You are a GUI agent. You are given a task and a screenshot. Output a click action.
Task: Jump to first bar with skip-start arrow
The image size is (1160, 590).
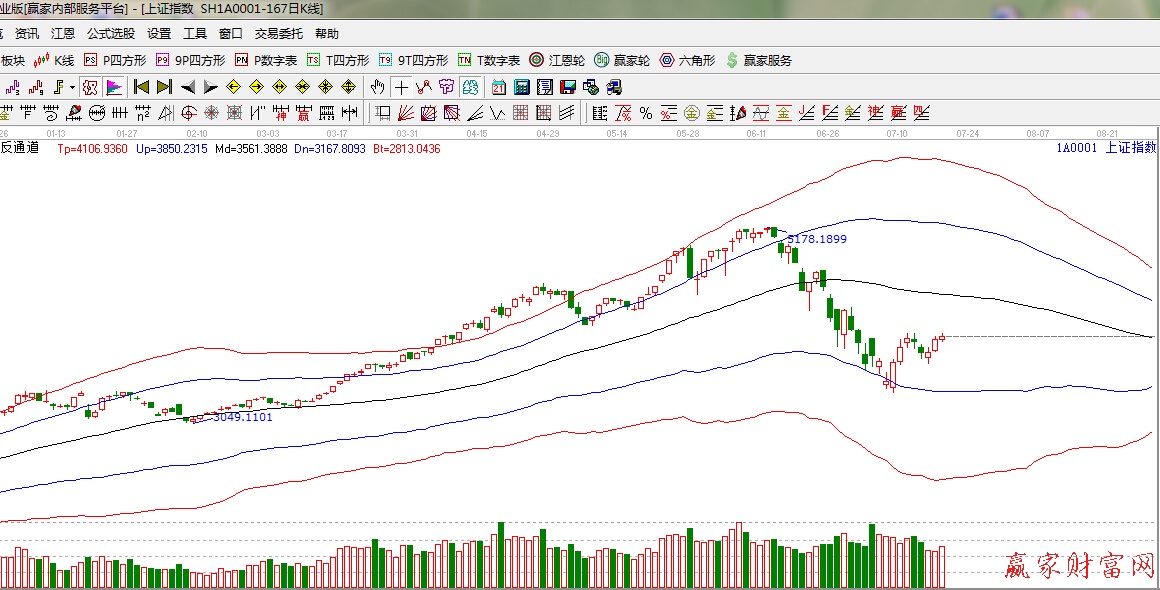(x=141, y=87)
